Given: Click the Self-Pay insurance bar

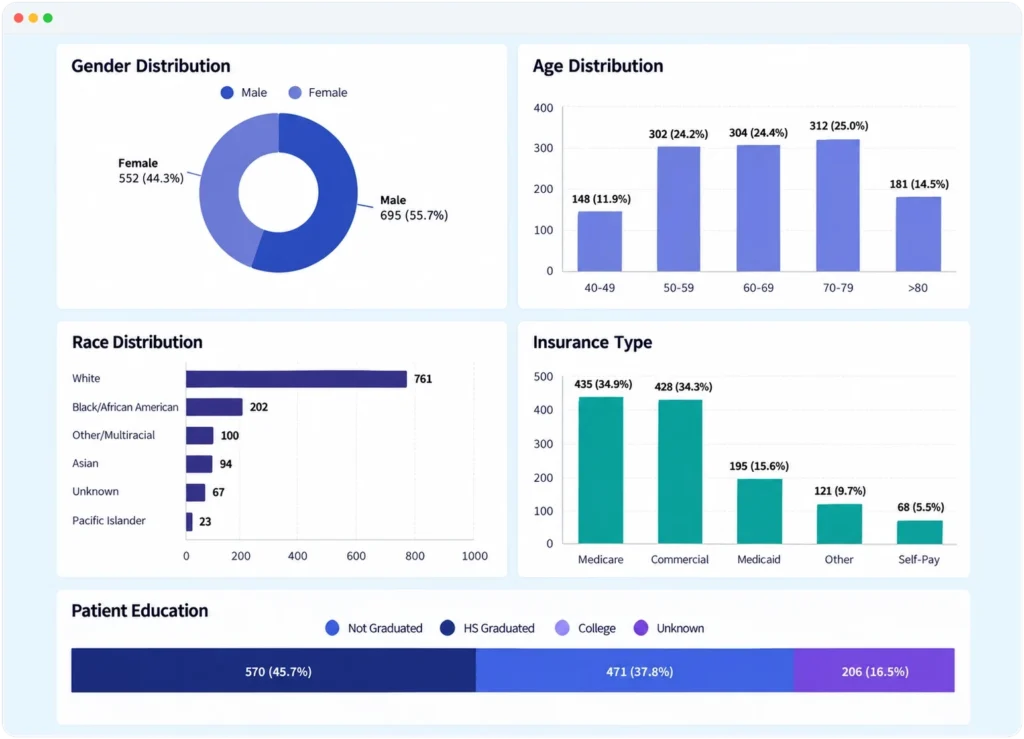Looking at the screenshot, I should (920, 532).
